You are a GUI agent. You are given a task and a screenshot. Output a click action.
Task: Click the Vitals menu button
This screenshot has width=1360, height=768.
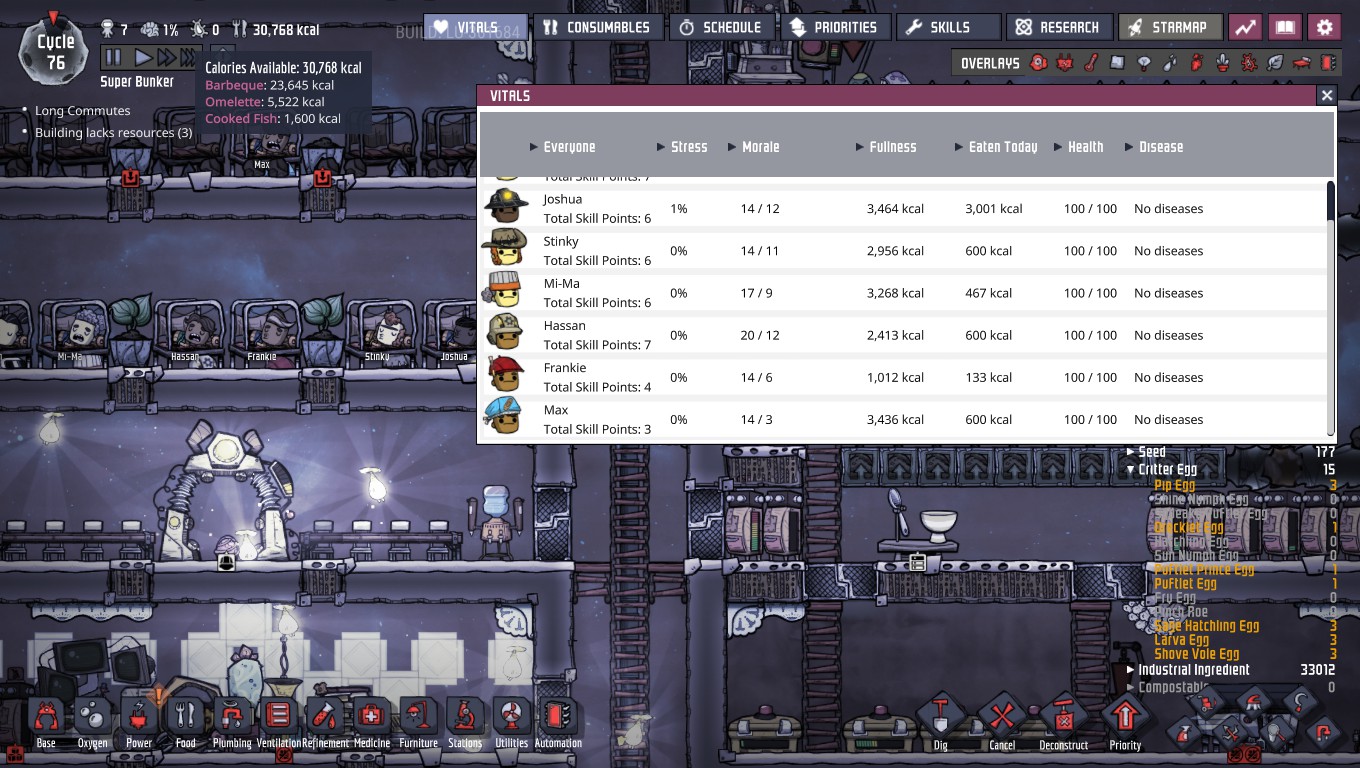(x=476, y=27)
